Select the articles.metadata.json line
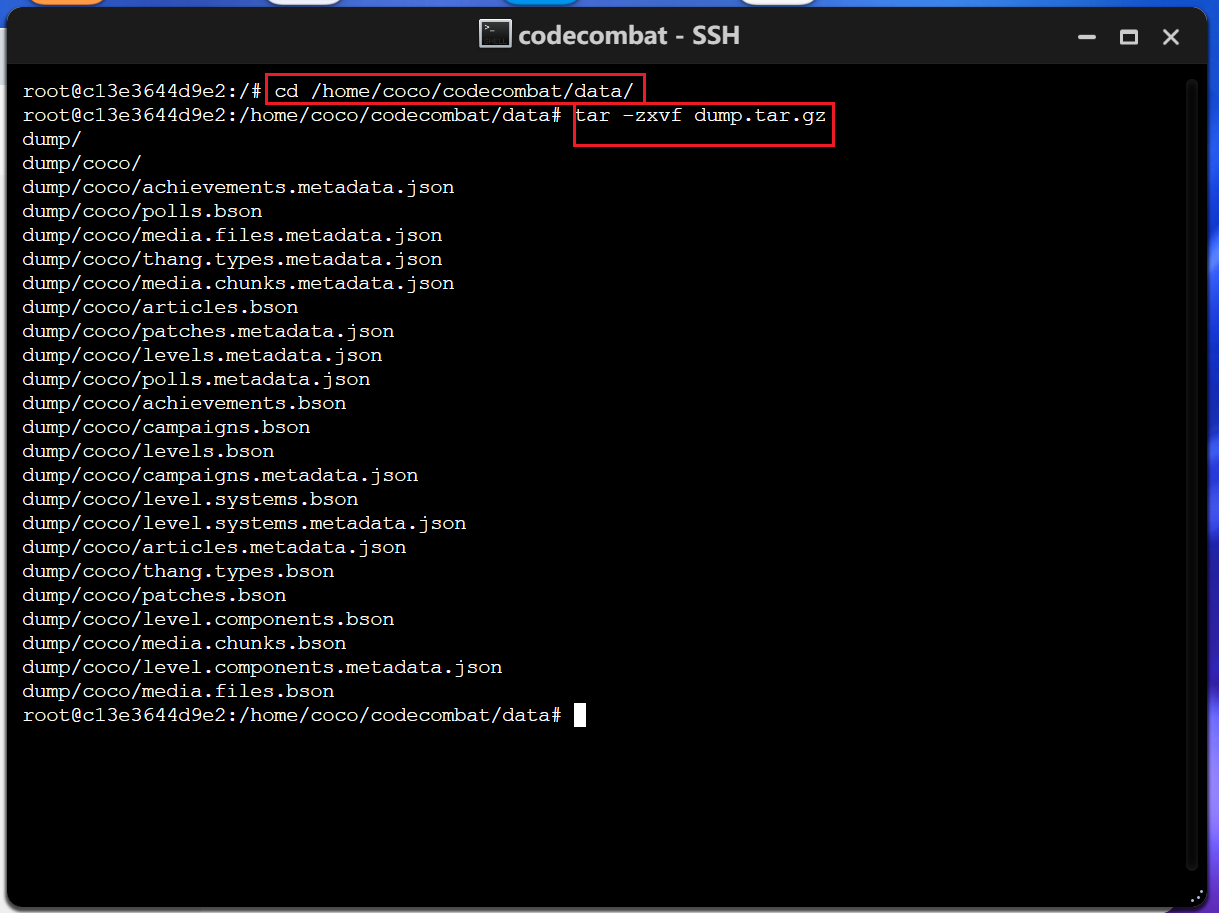 (214, 547)
